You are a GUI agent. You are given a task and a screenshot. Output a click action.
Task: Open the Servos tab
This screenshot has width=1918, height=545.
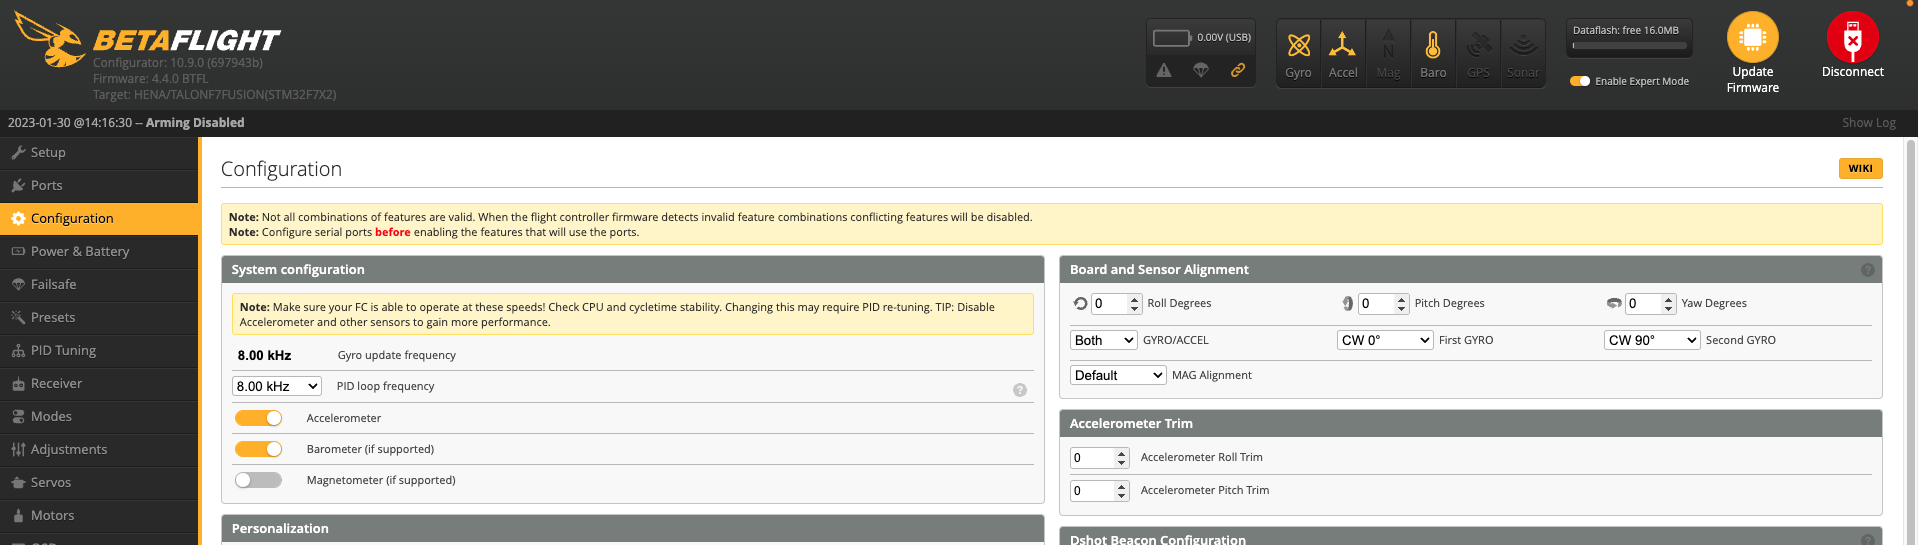coord(99,482)
